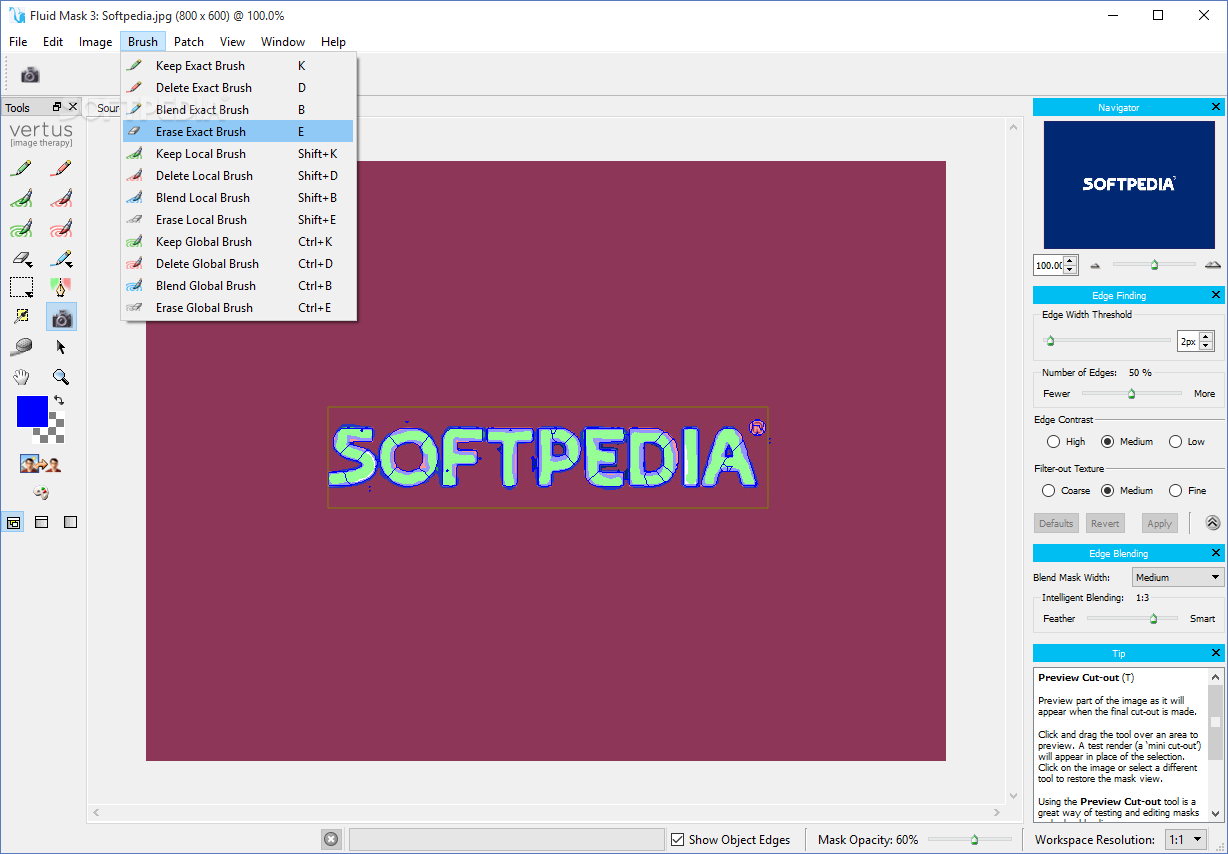The width and height of the screenshot is (1228, 854).
Task: Choose Erase Exact Brush from Brush menu
Action: tap(238, 131)
